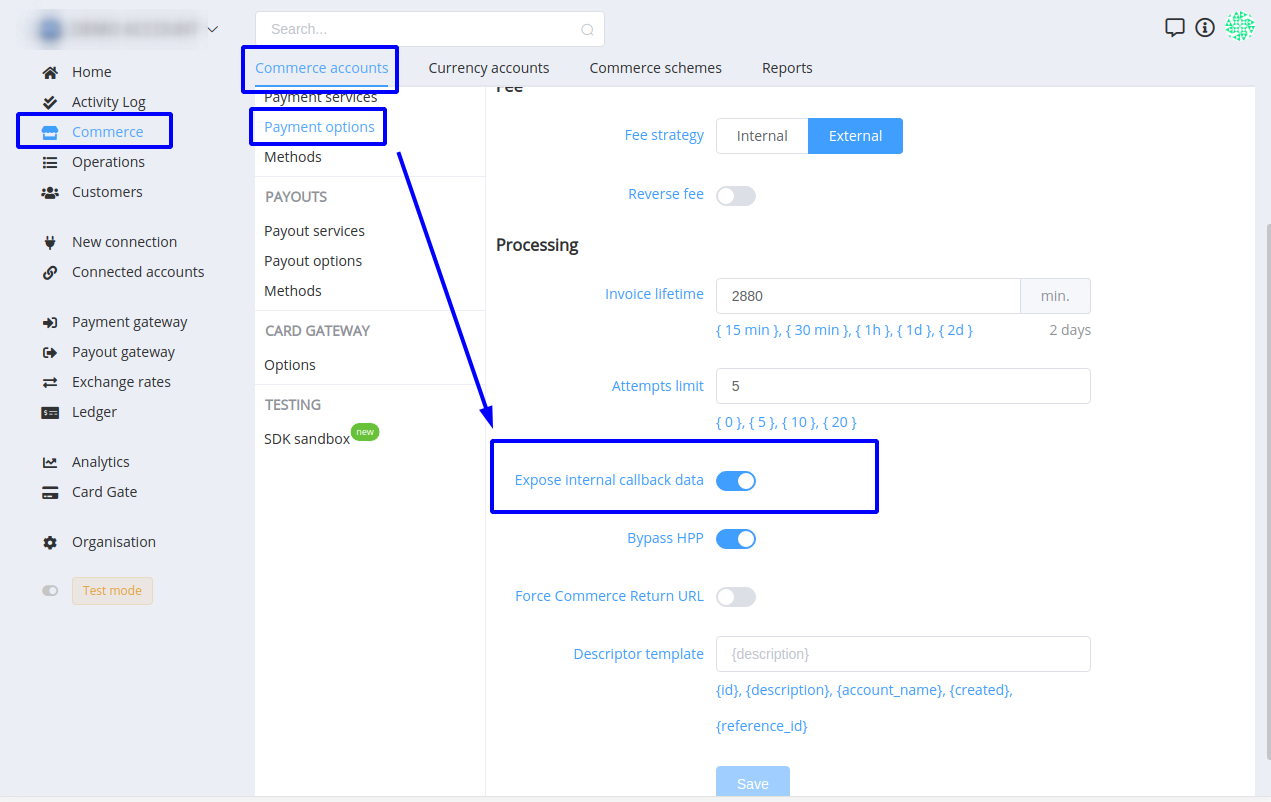Open Card Gateway Options item
The image size is (1271, 802).
pyautogui.click(x=290, y=365)
